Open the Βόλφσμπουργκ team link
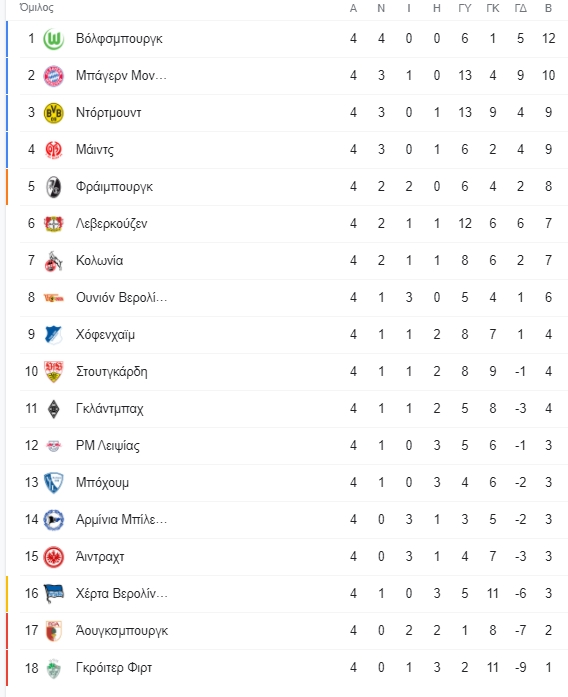568x697 pixels. [119, 39]
